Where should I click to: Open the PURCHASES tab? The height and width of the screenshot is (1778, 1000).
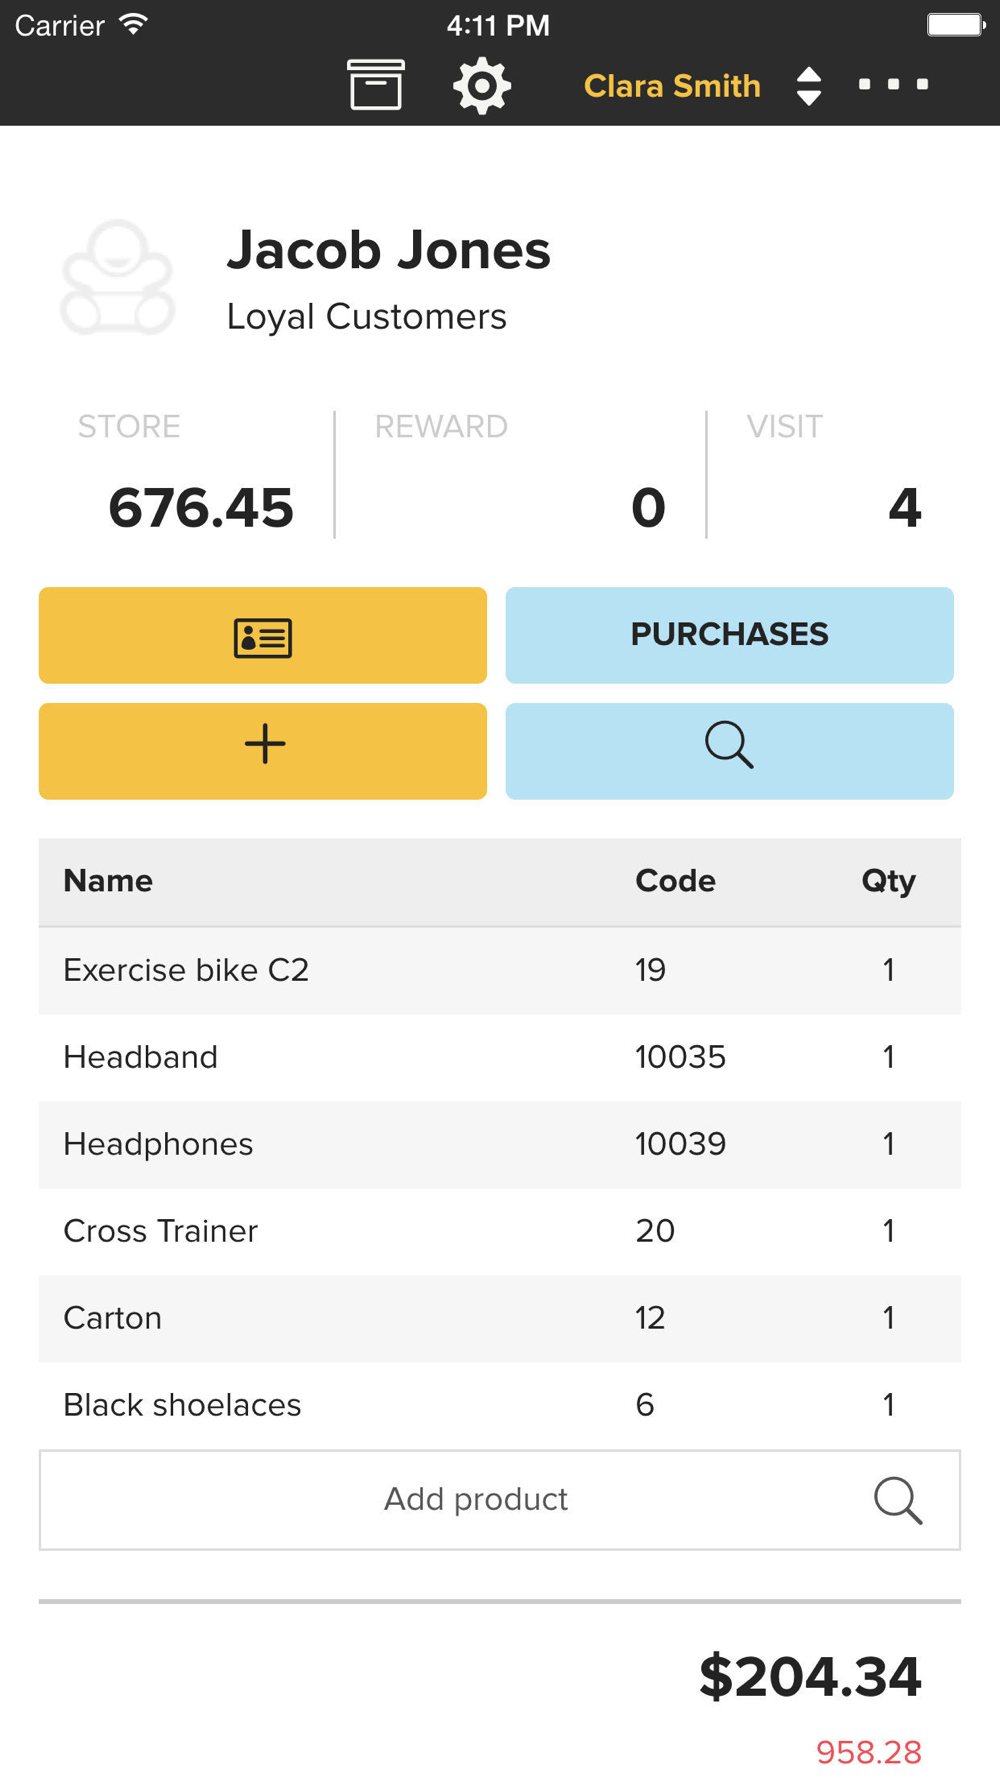pos(729,636)
